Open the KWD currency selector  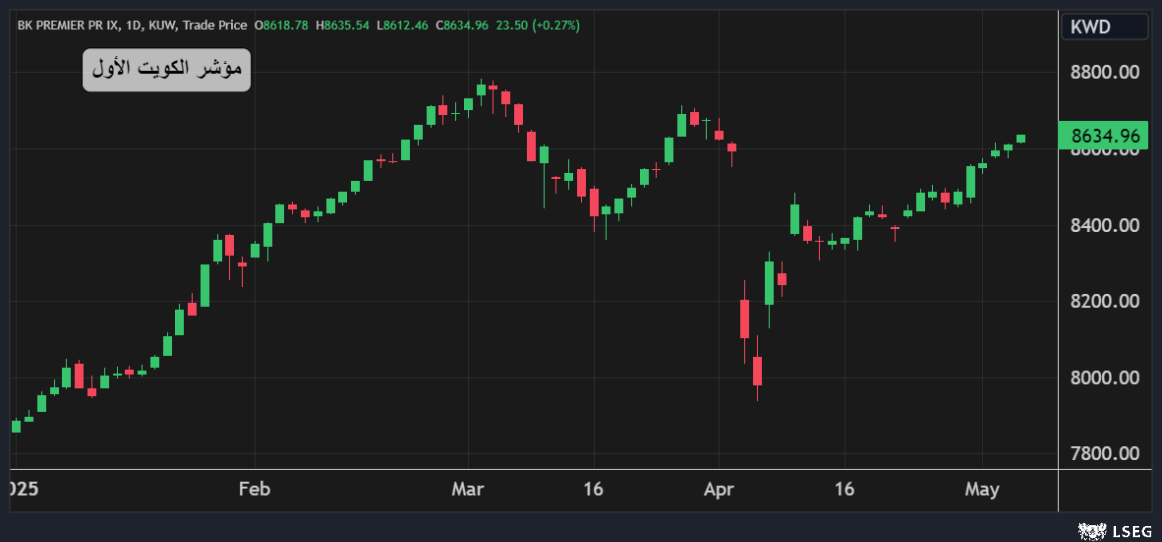coord(1104,27)
